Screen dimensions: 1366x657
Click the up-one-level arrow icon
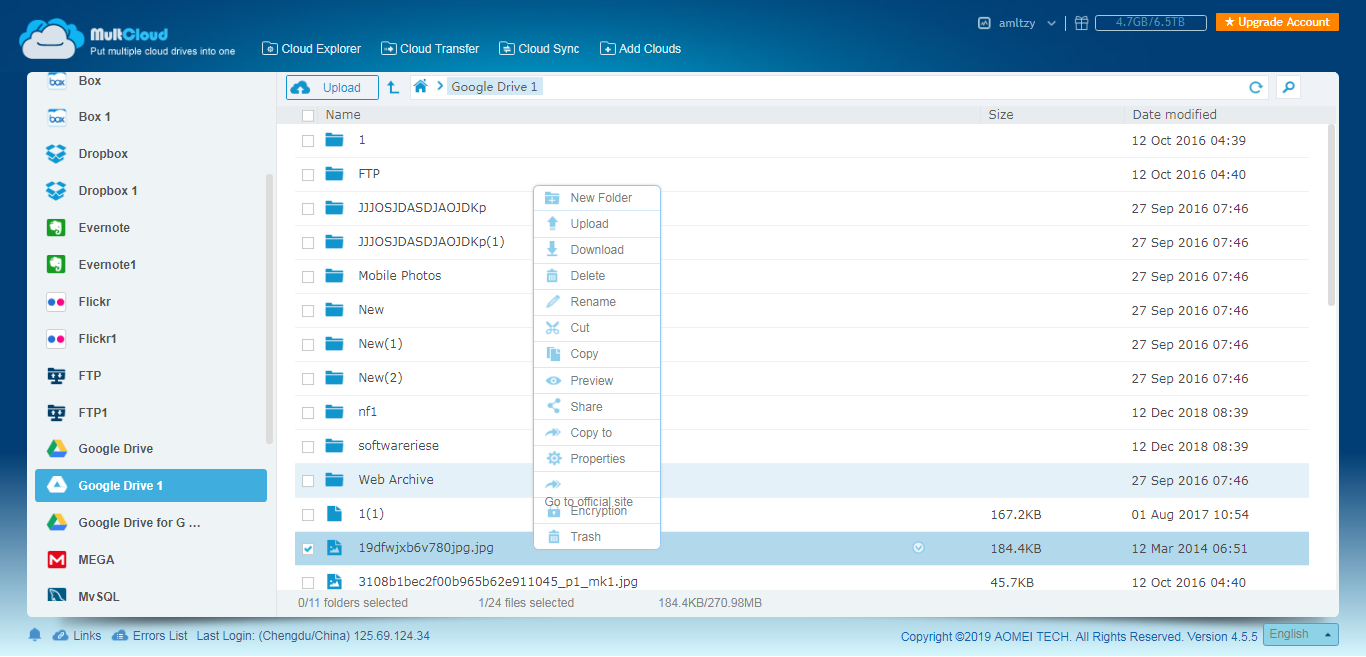[393, 88]
